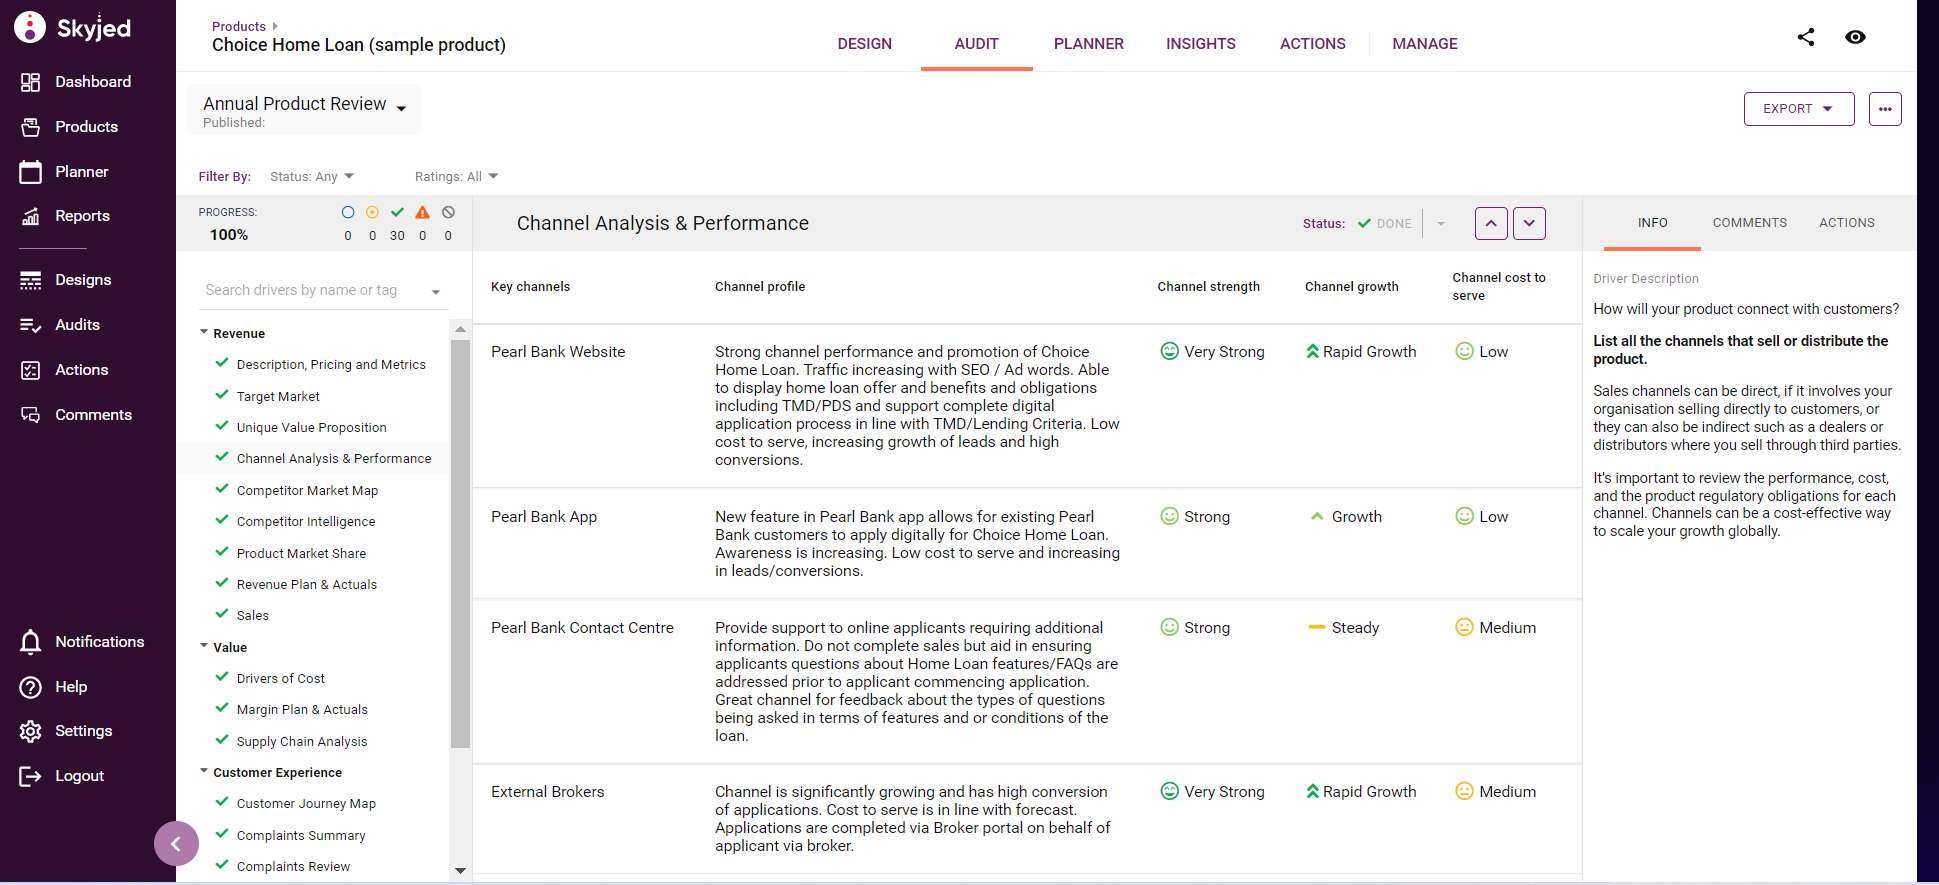Click the Skyjed logo icon

click(30, 27)
